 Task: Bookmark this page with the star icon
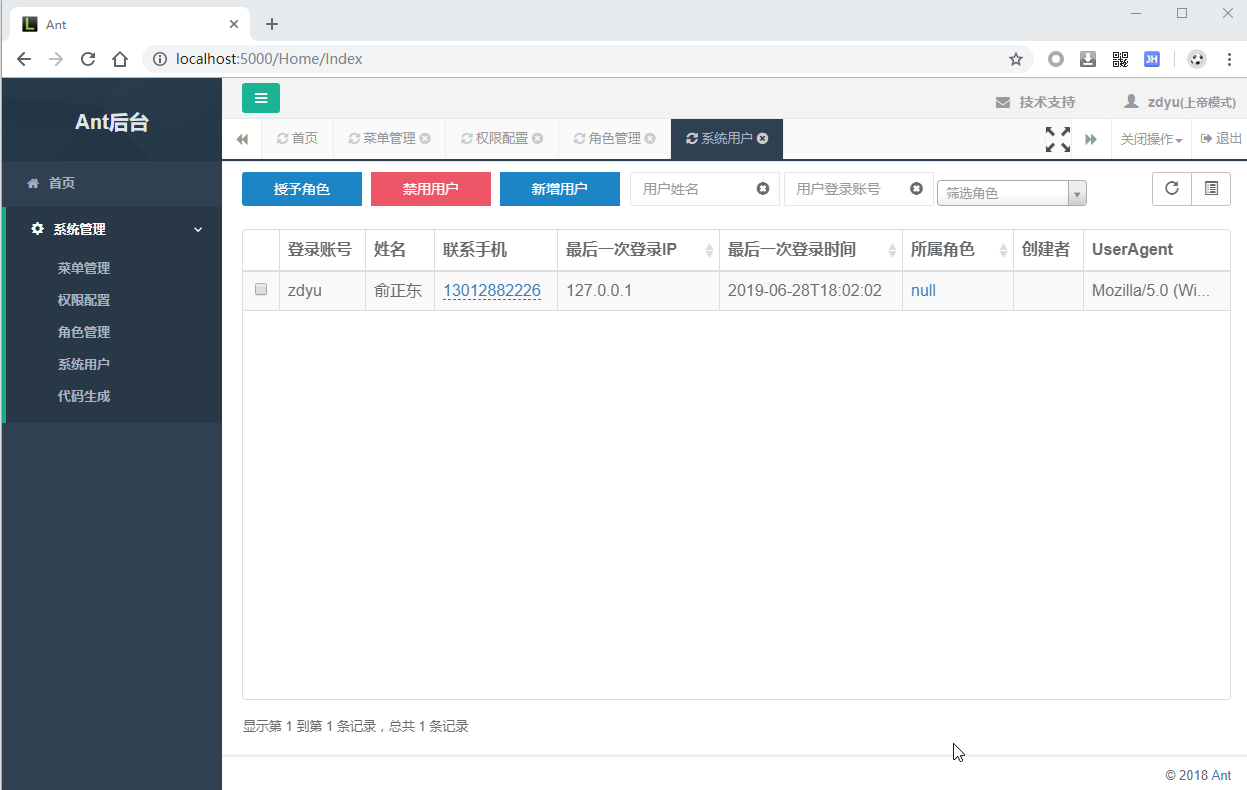point(1016,59)
